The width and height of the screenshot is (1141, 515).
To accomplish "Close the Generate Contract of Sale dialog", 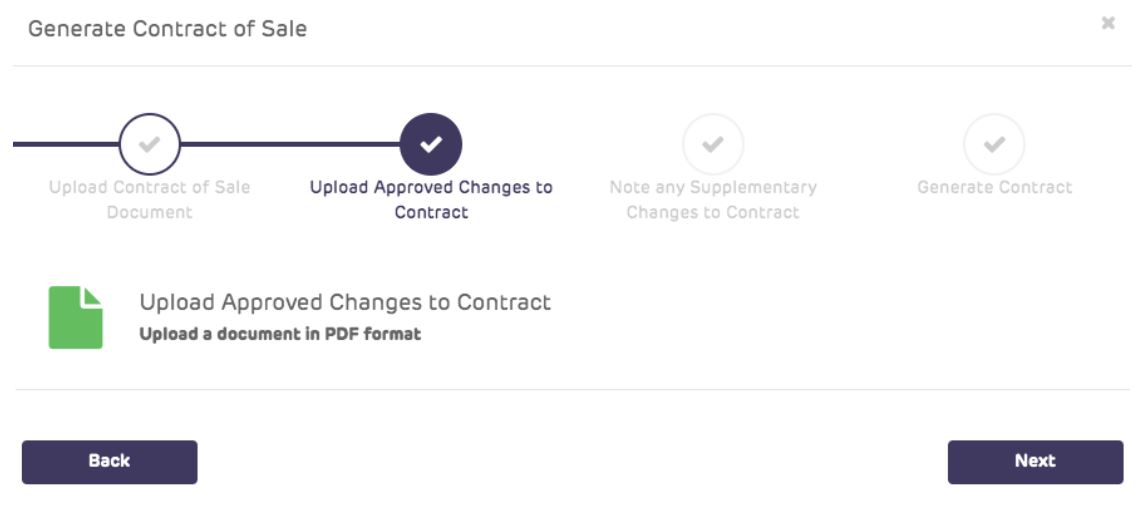I will [1108, 22].
